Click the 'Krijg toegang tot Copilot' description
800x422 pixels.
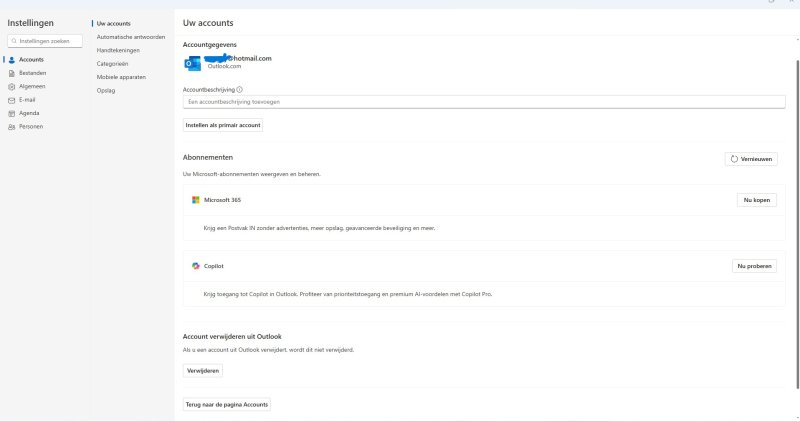coord(347,294)
